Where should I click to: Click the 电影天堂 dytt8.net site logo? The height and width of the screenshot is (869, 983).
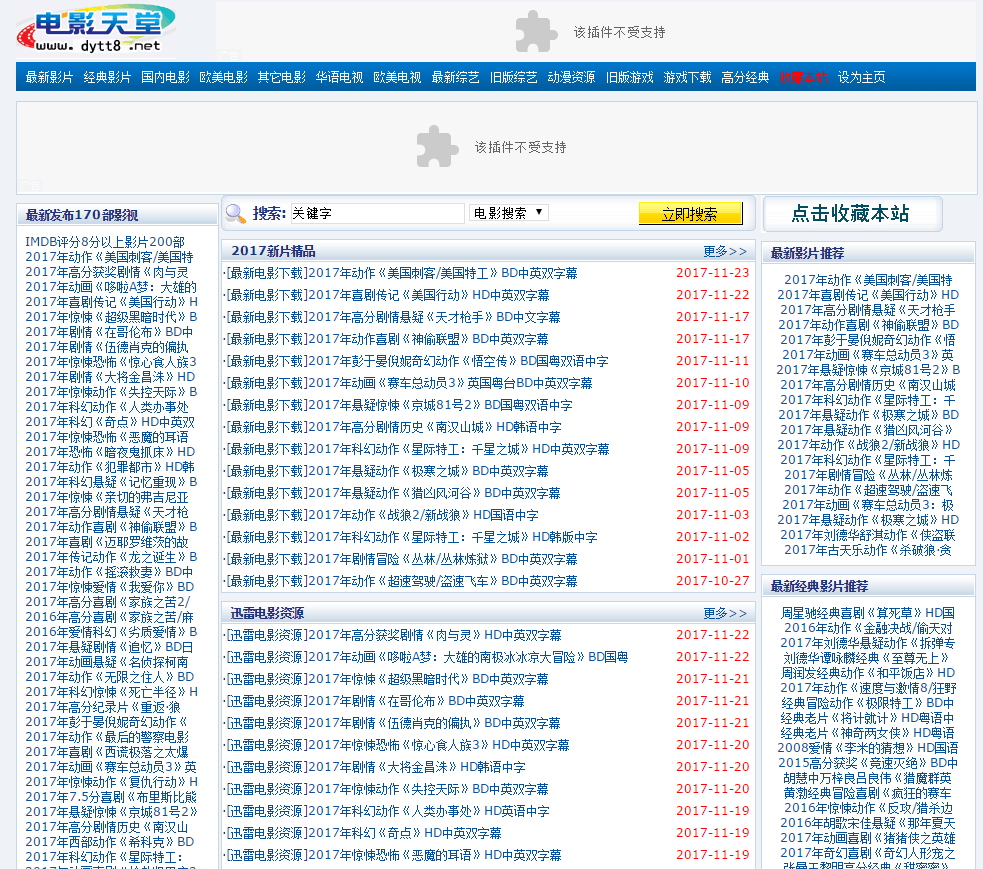[x=95, y=28]
